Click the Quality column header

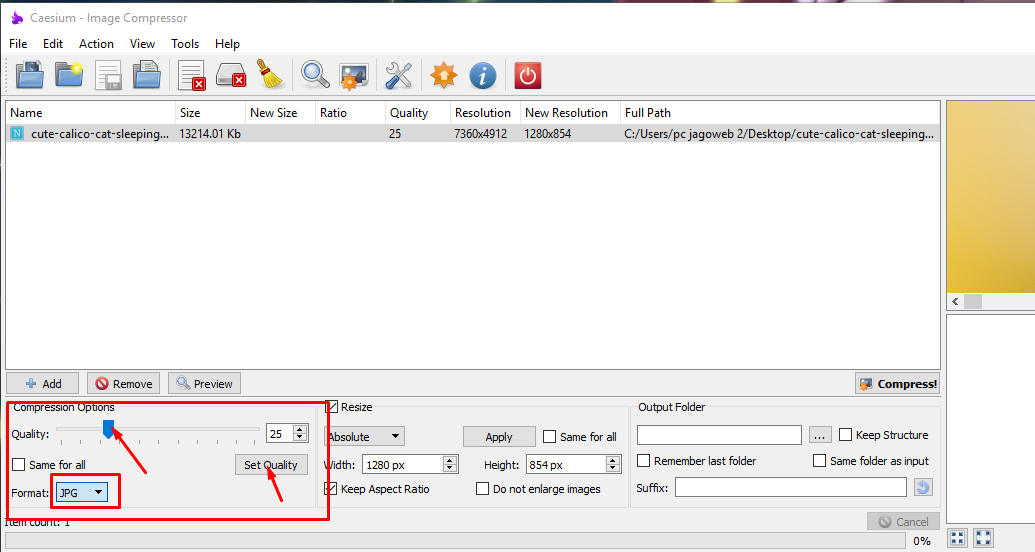pyautogui.click(x=418, y=113)
